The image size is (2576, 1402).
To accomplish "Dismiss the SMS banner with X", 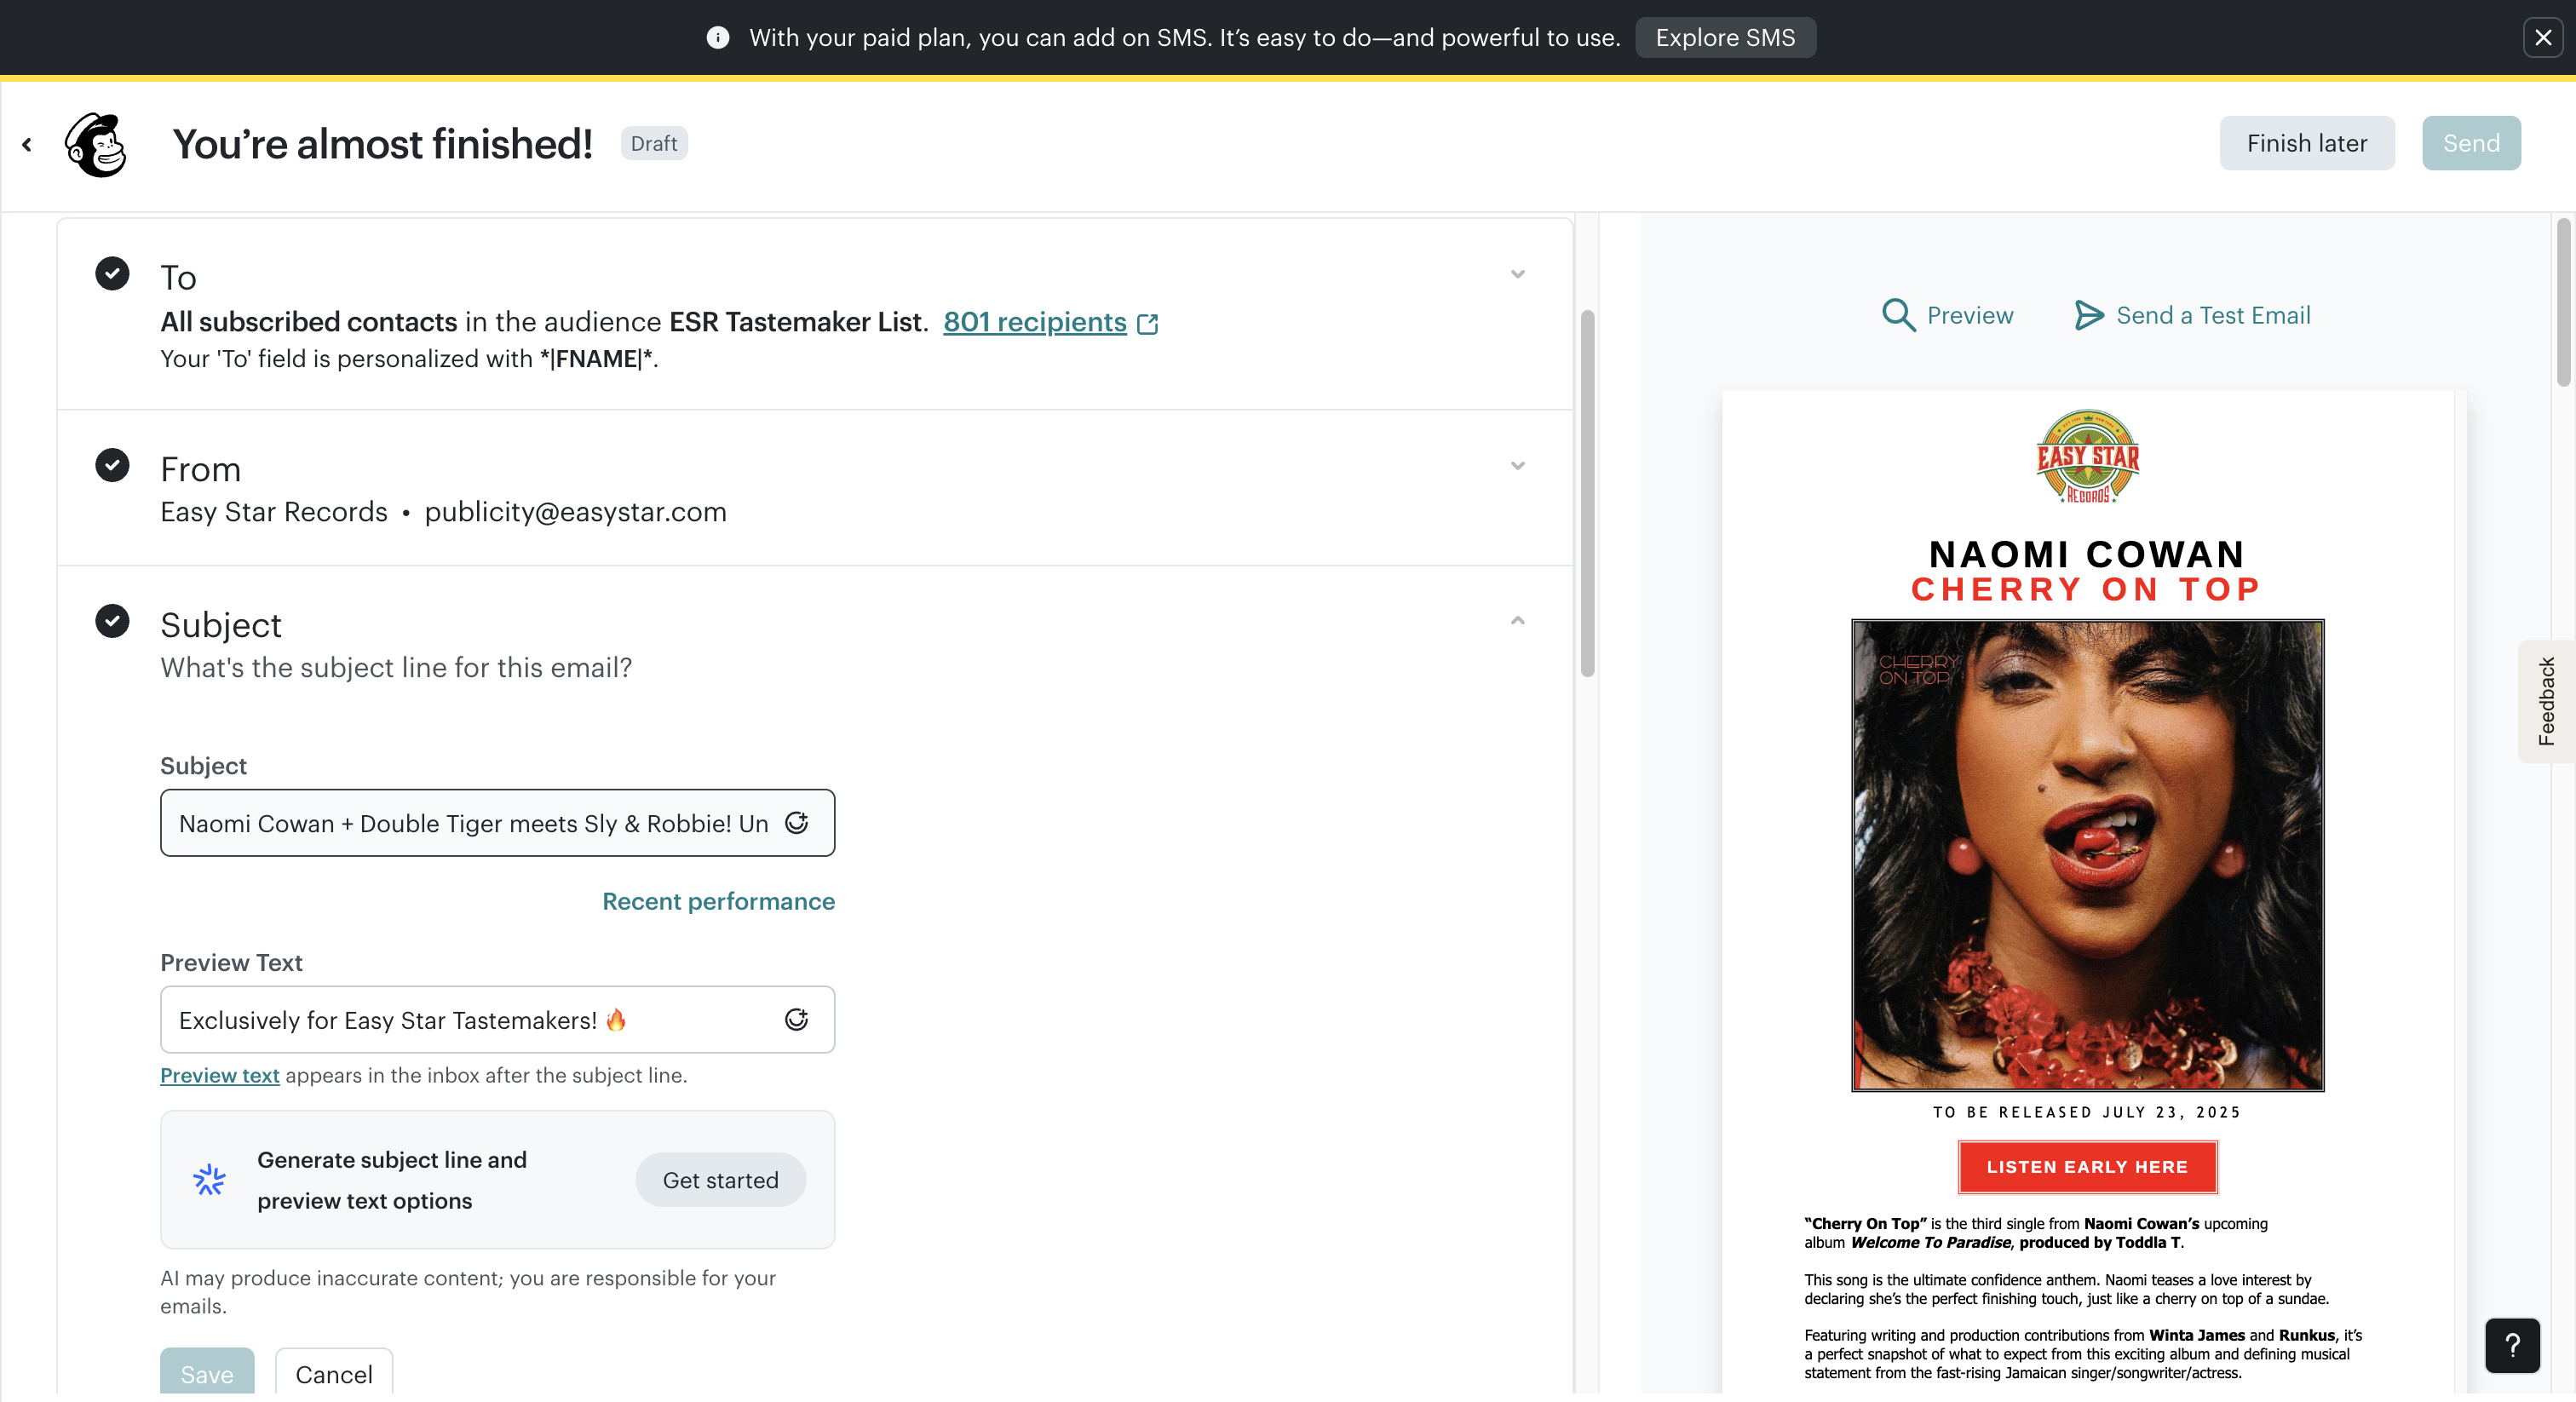I will 2543,38.
